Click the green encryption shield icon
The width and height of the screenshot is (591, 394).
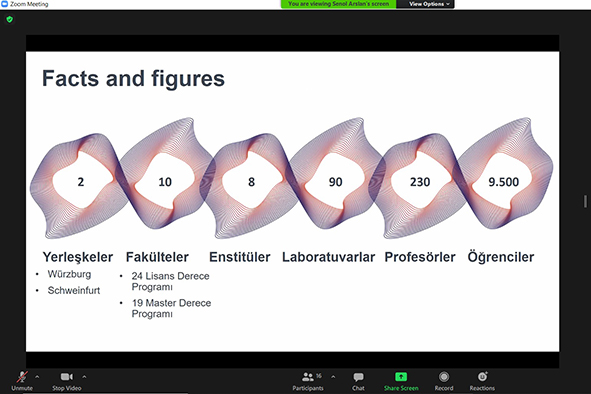click(x=10, y=19)
